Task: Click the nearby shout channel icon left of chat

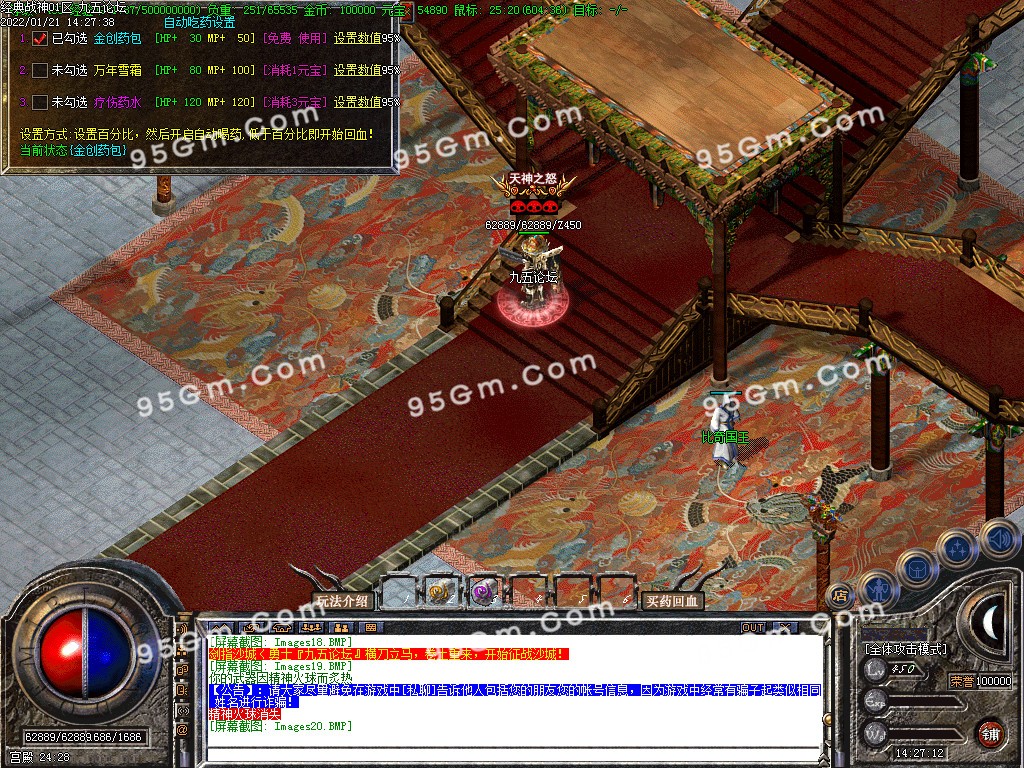Action: (x=182, y=629)
